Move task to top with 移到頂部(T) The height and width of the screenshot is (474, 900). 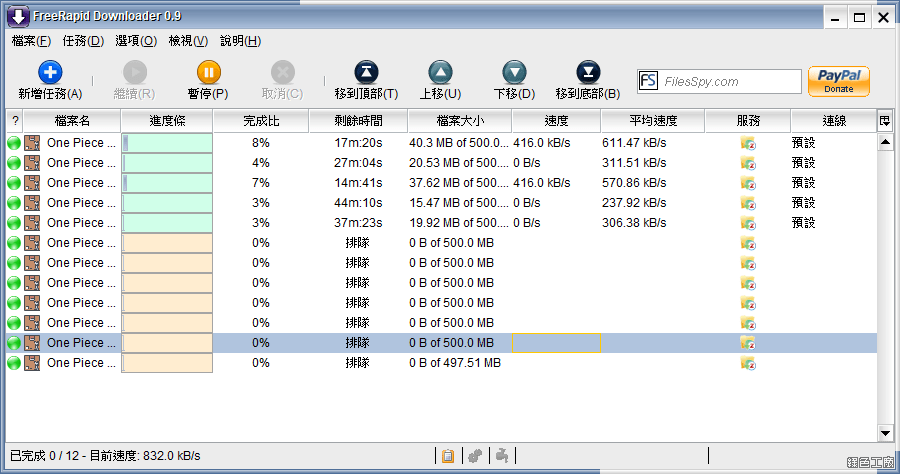point(366,72)
